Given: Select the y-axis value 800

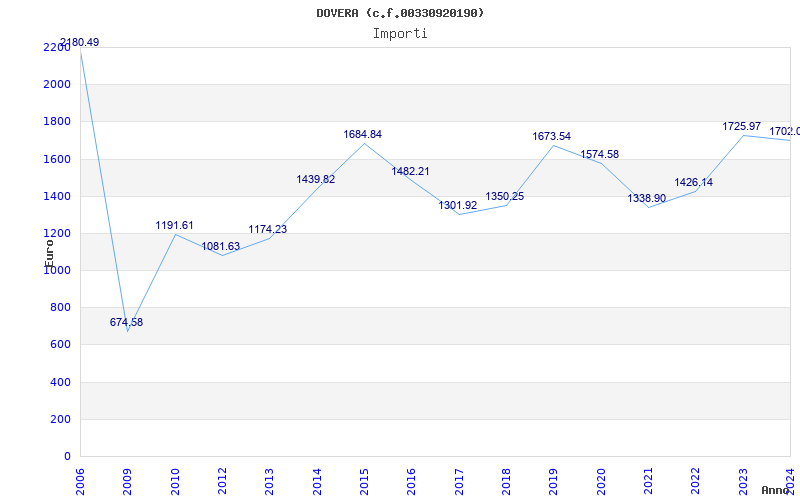Looking at the screenshot, I should pyautogui.click(x=60, y=308).
